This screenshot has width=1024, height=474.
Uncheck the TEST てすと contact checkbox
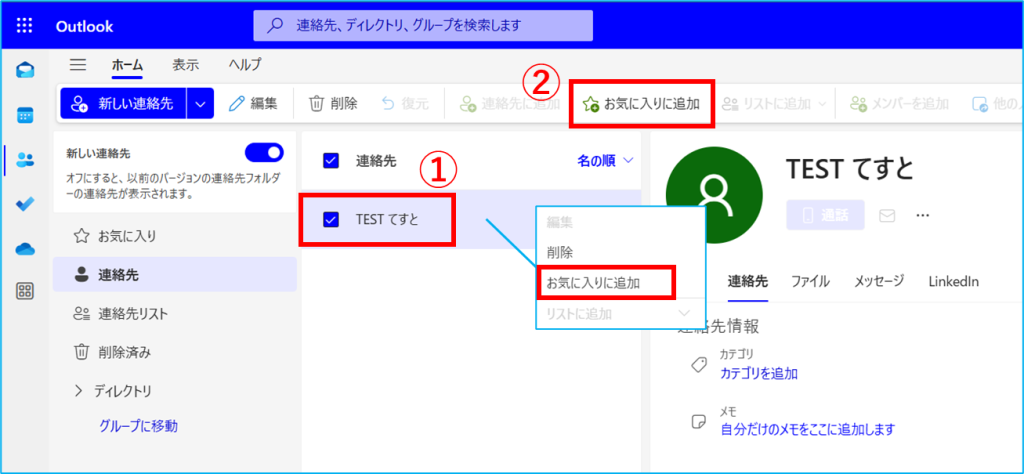[x=332, y=219]
